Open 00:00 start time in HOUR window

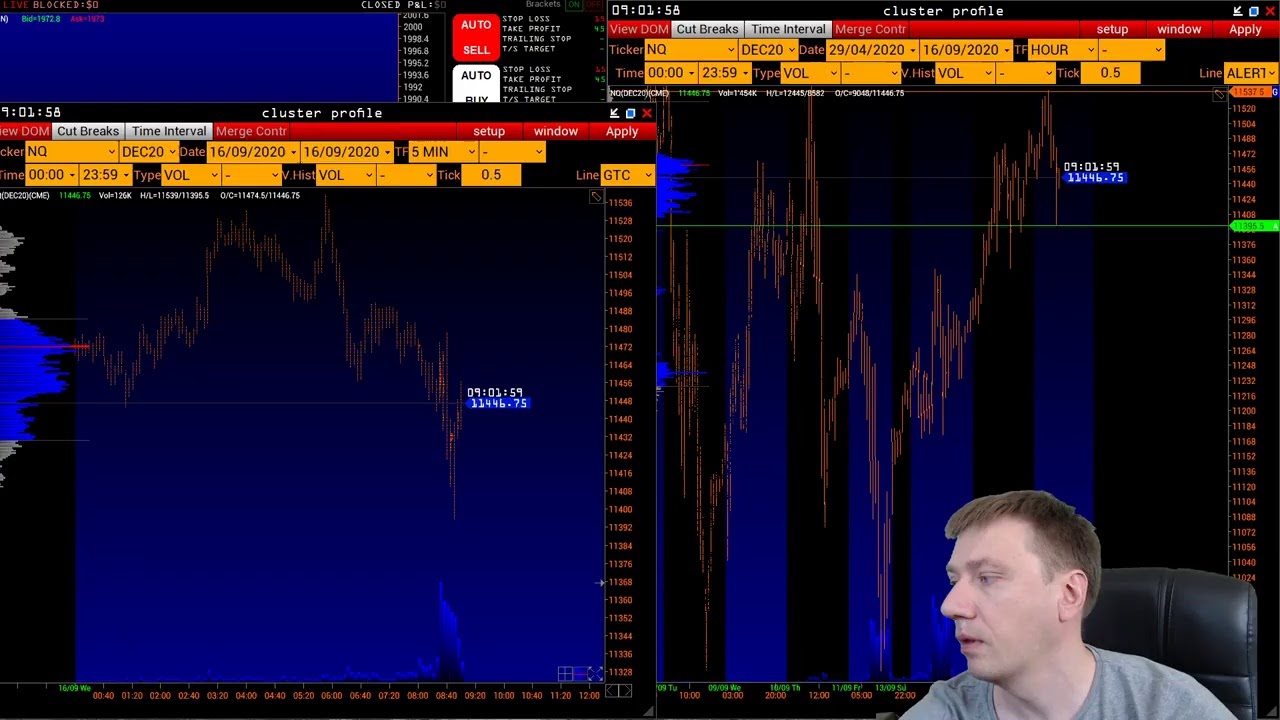point(671,73)
